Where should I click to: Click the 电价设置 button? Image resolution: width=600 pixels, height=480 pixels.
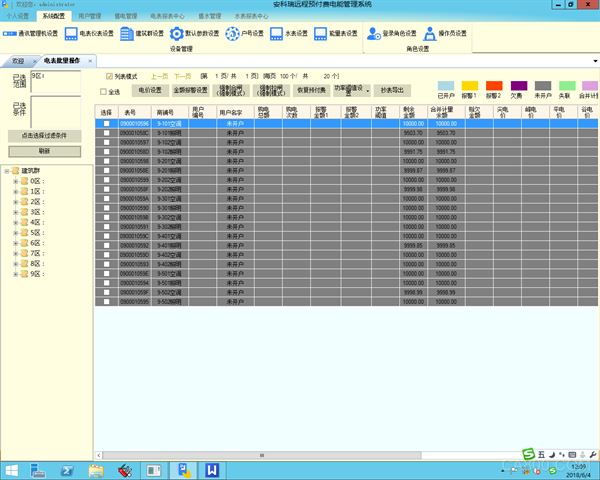pos(150,90)
